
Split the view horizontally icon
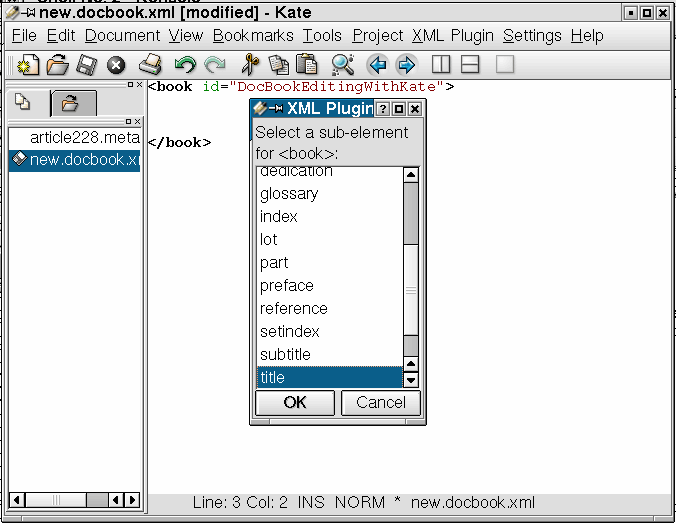470,65
